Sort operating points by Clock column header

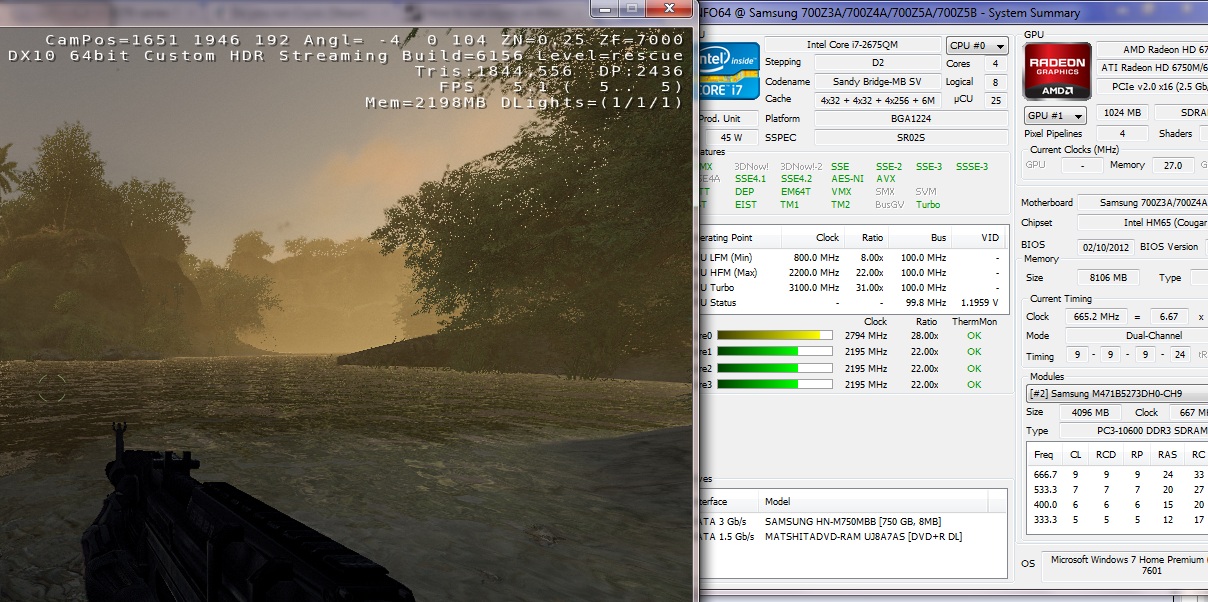[x=813, y=238]
